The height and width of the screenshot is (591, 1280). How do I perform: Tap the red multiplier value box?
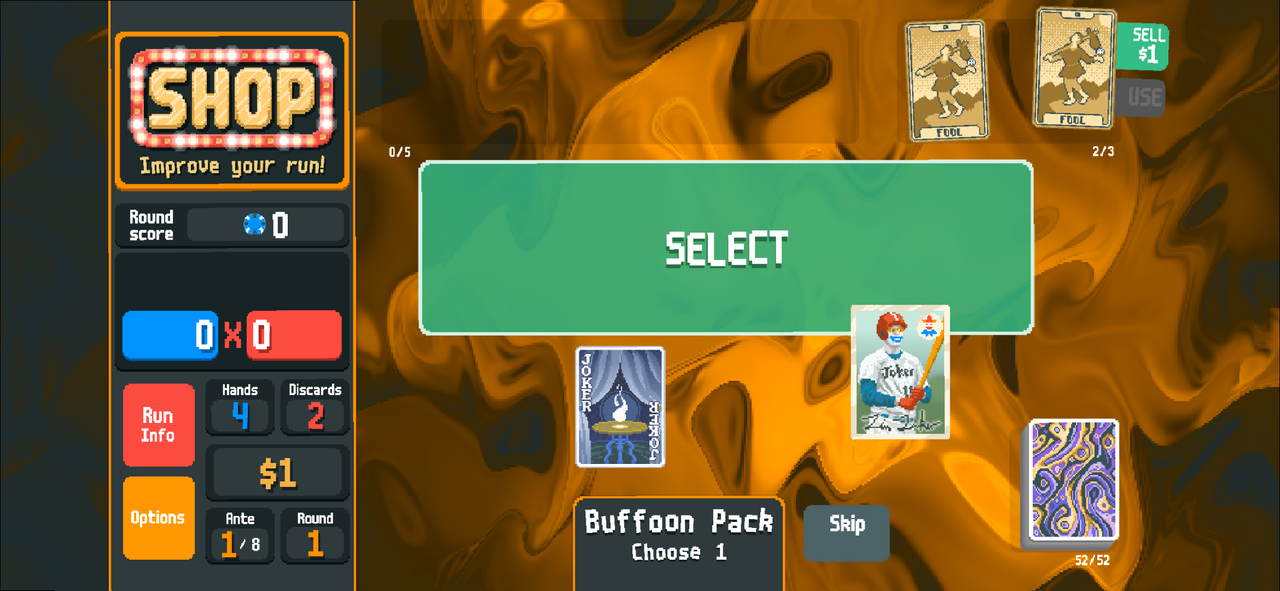coord(294,335)
